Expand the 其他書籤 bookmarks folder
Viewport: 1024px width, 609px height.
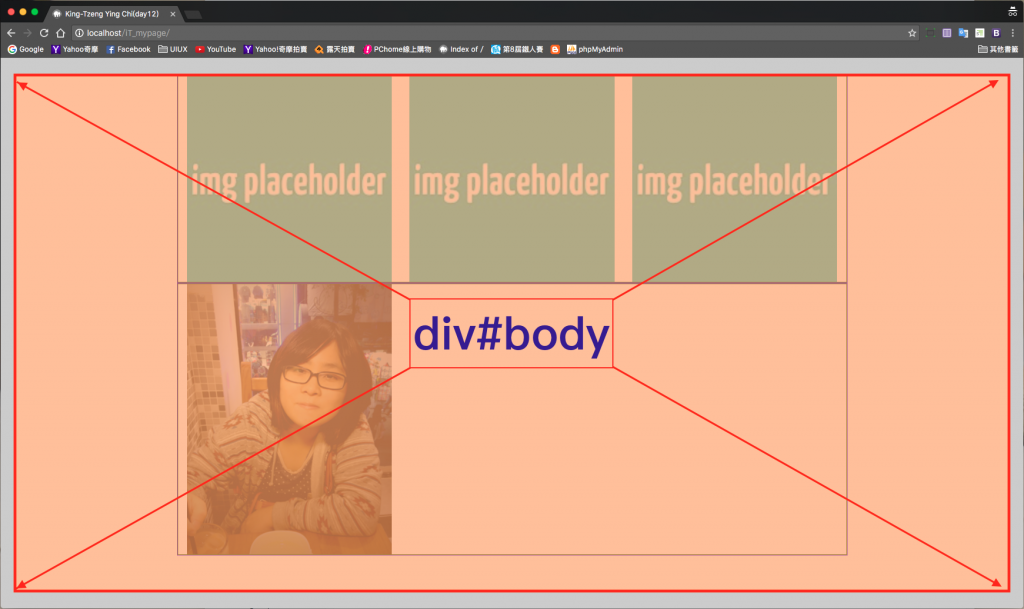coord(998,49)
